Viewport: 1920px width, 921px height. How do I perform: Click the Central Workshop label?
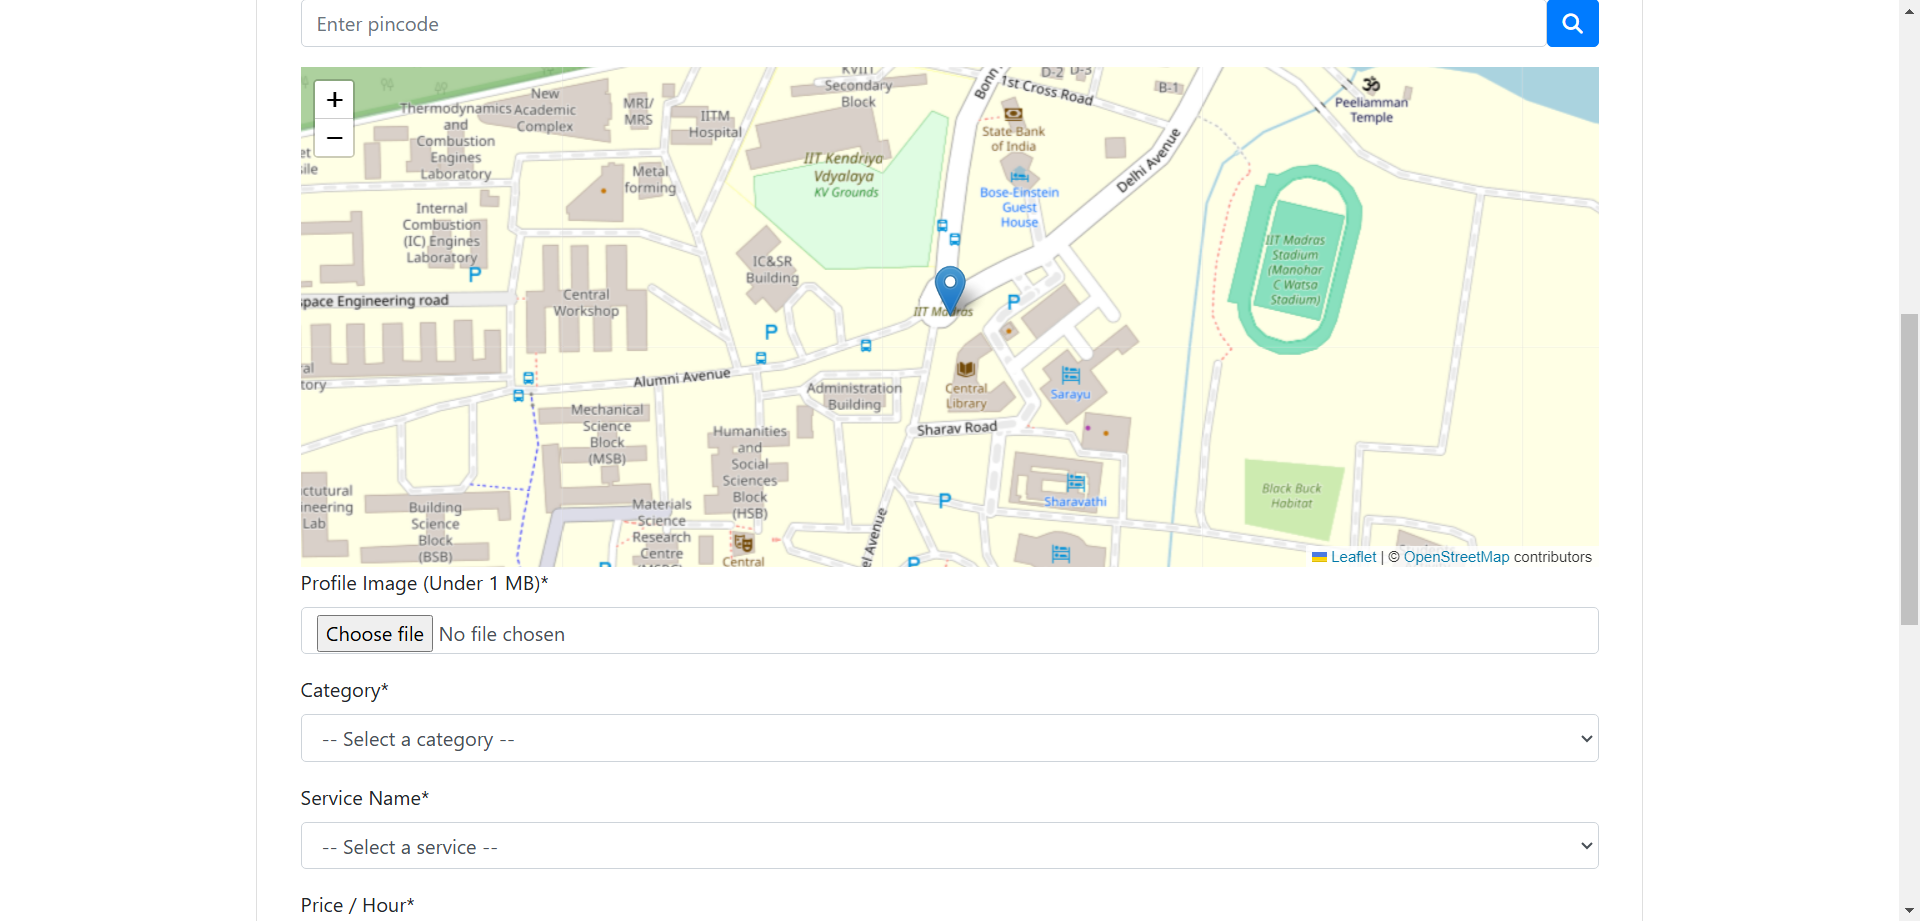coord(586,303)
